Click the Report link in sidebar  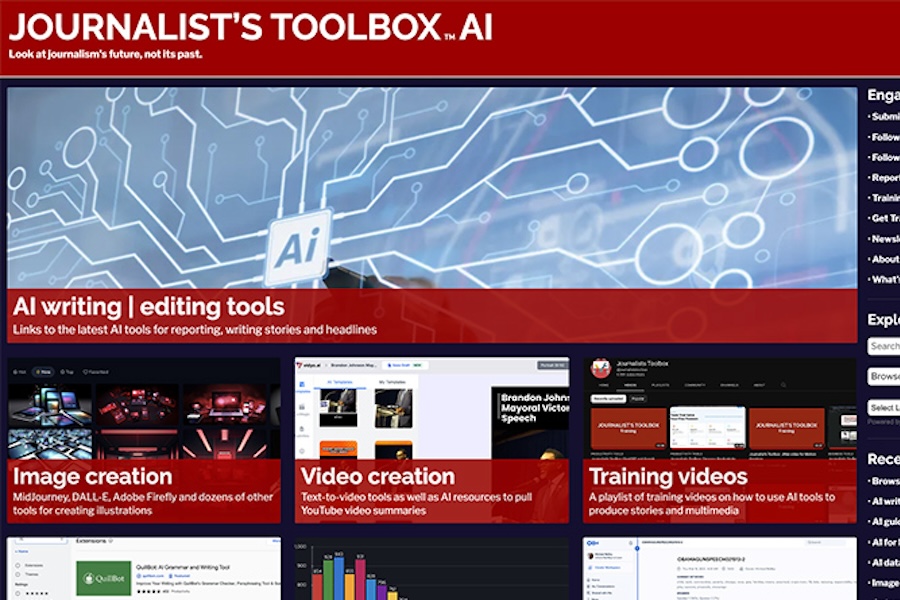(885, 178)
